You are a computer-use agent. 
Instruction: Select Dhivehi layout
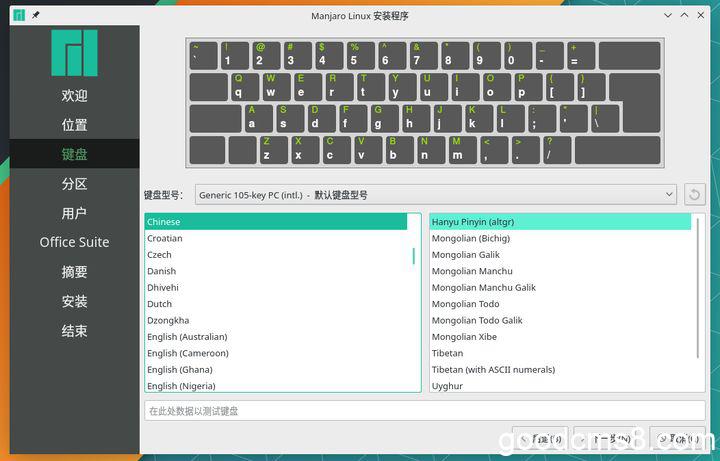[276, 288]
